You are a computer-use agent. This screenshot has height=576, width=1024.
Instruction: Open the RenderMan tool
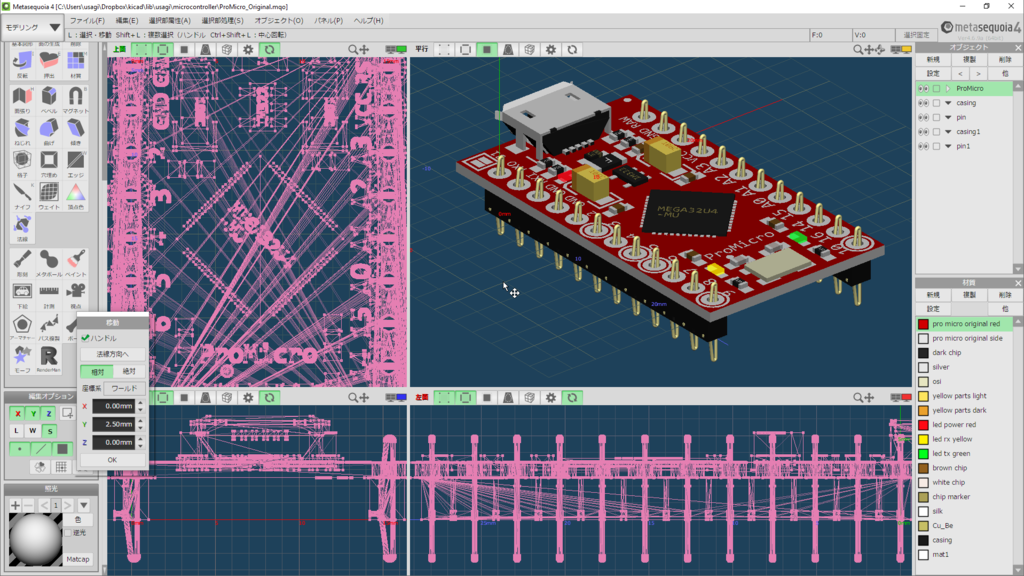pos(49,359)
